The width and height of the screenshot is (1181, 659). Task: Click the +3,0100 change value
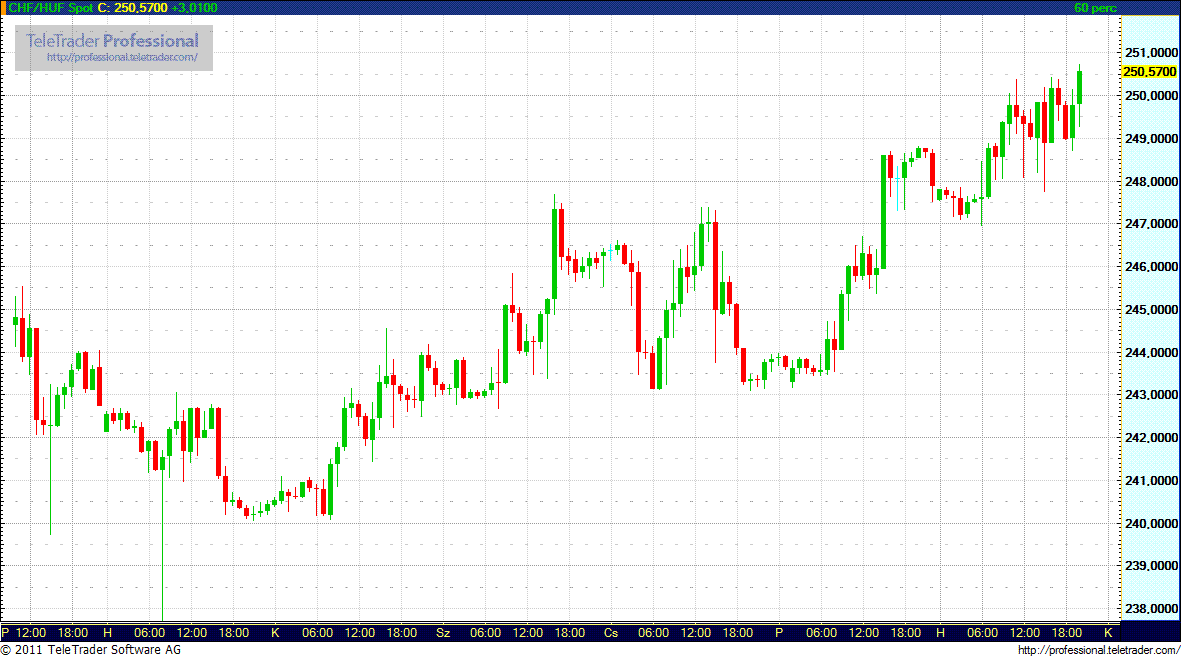click(193, 7)
